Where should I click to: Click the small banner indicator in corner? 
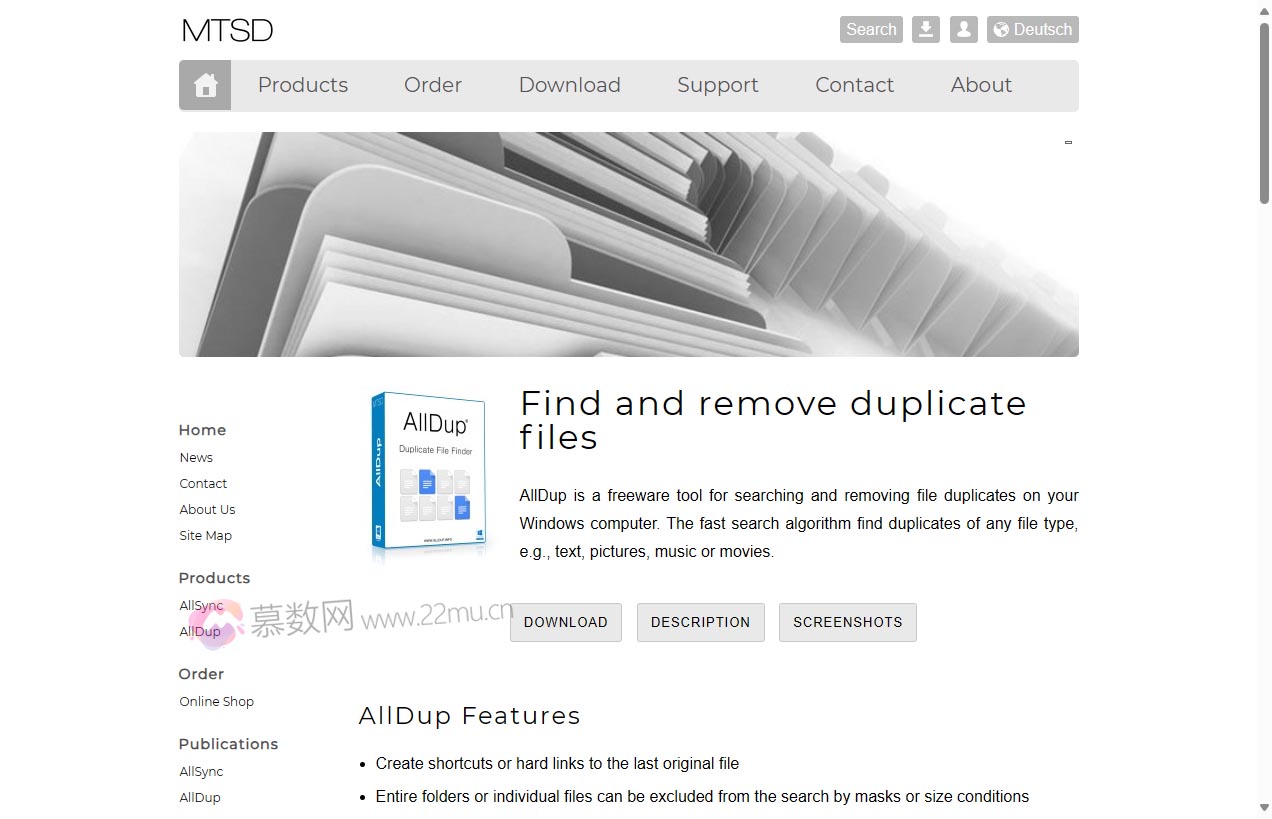1068,142
